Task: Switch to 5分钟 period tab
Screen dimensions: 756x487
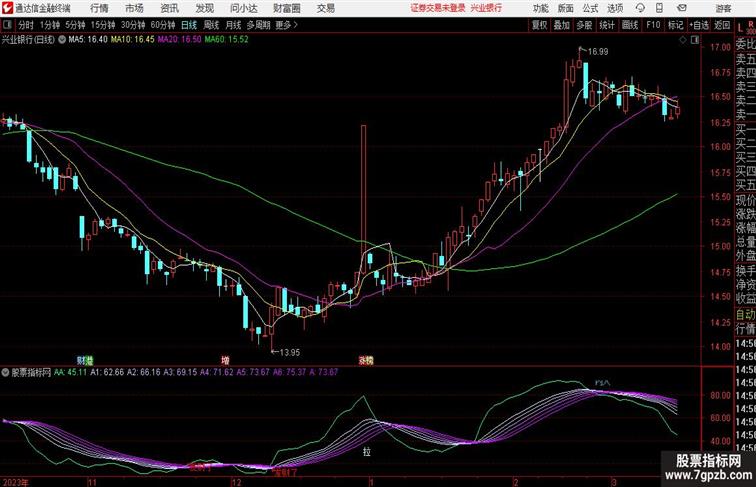Action: pos(75,25)
